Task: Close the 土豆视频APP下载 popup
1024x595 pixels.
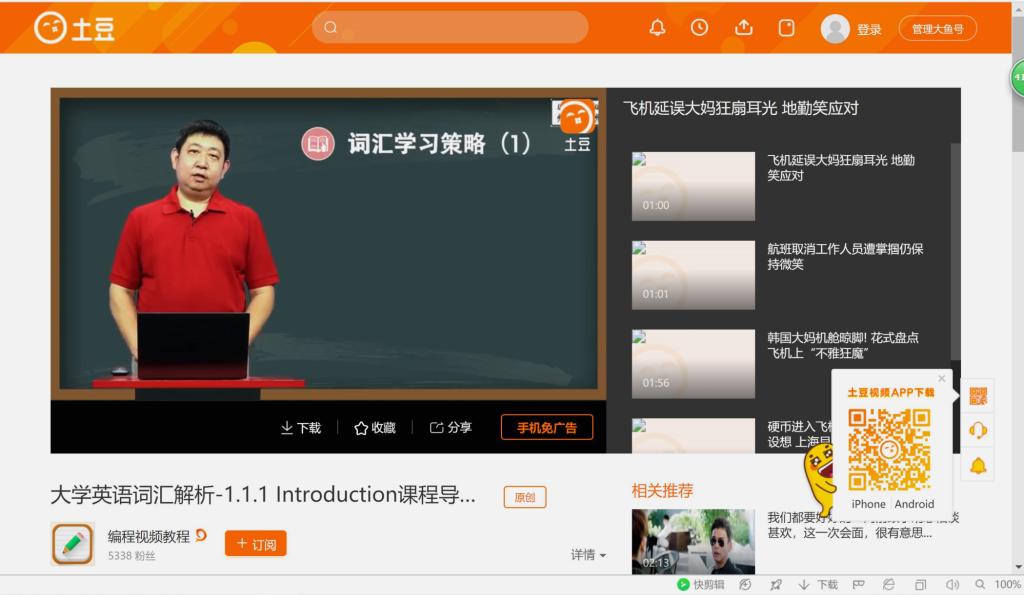Action: tap(941, 379)
